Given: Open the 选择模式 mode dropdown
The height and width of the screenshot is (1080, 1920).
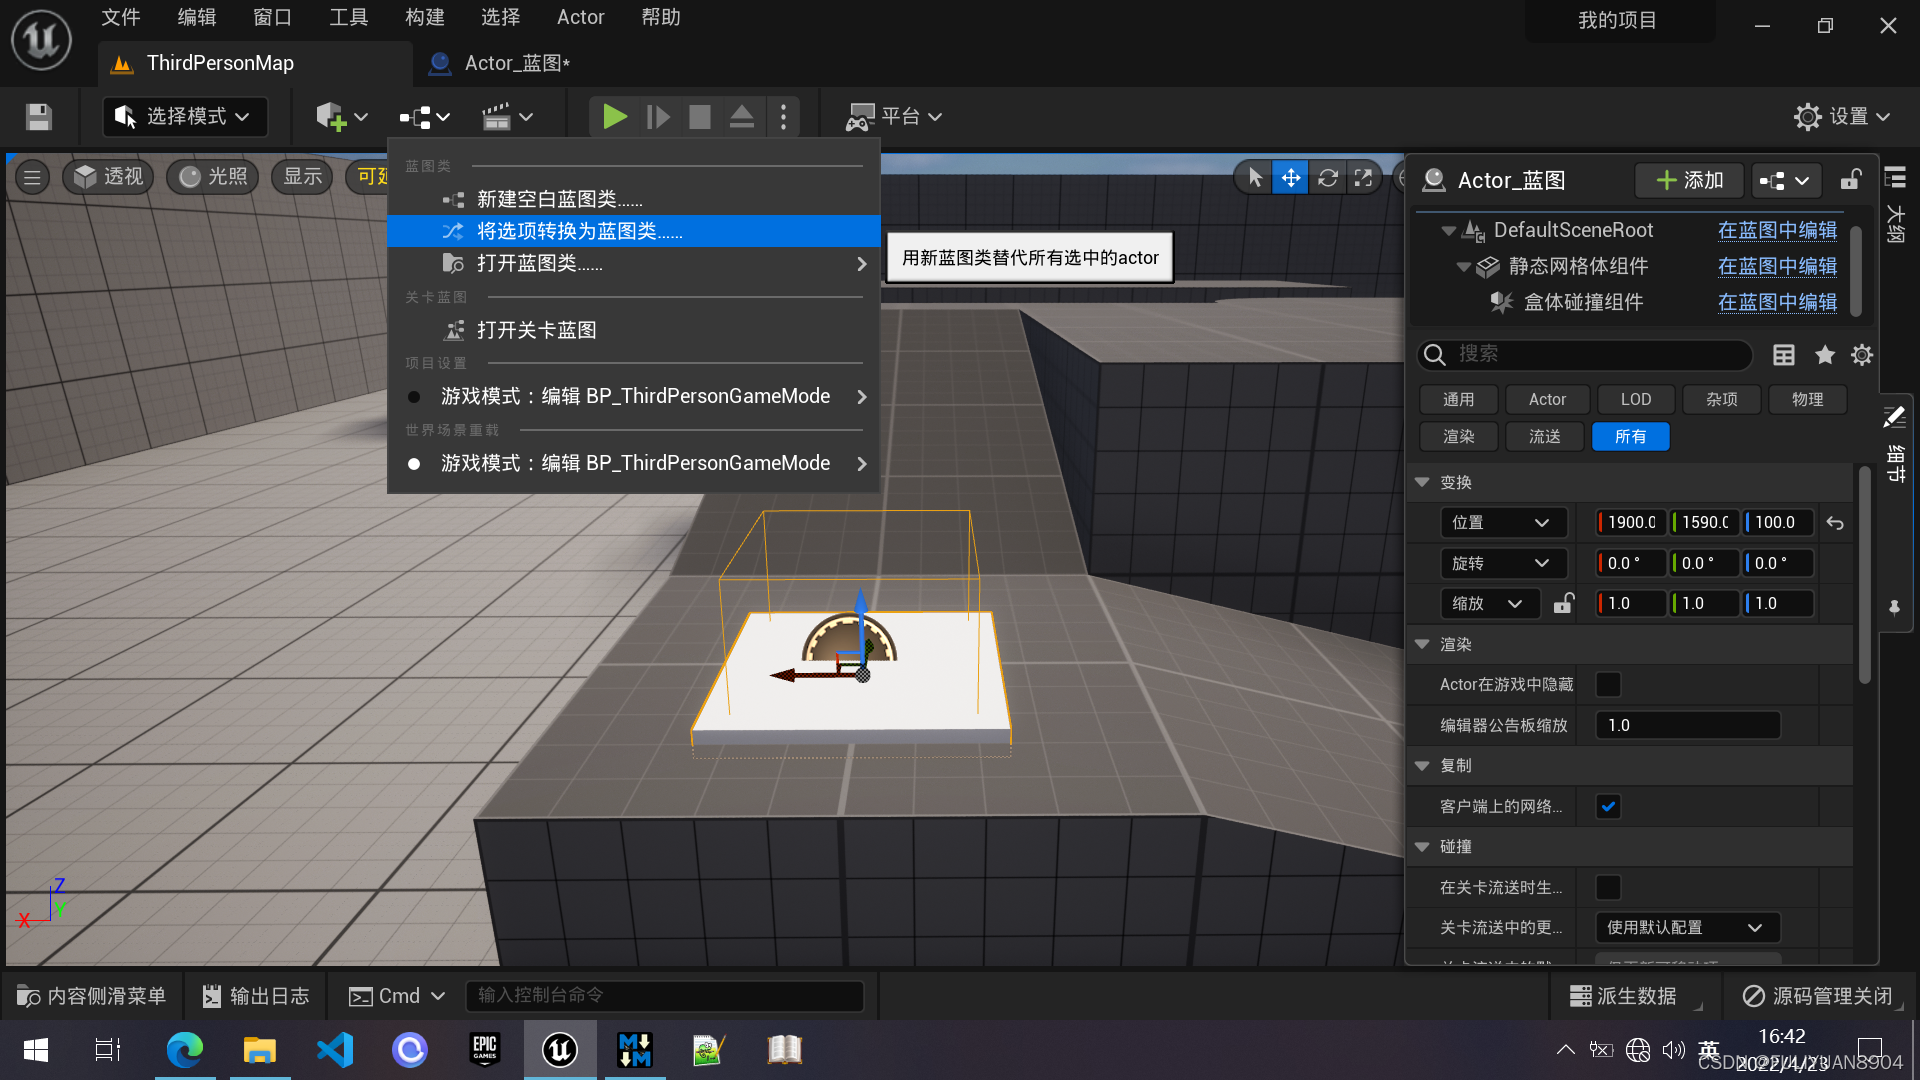Looking at the screenshot, I should coord(185,117).
